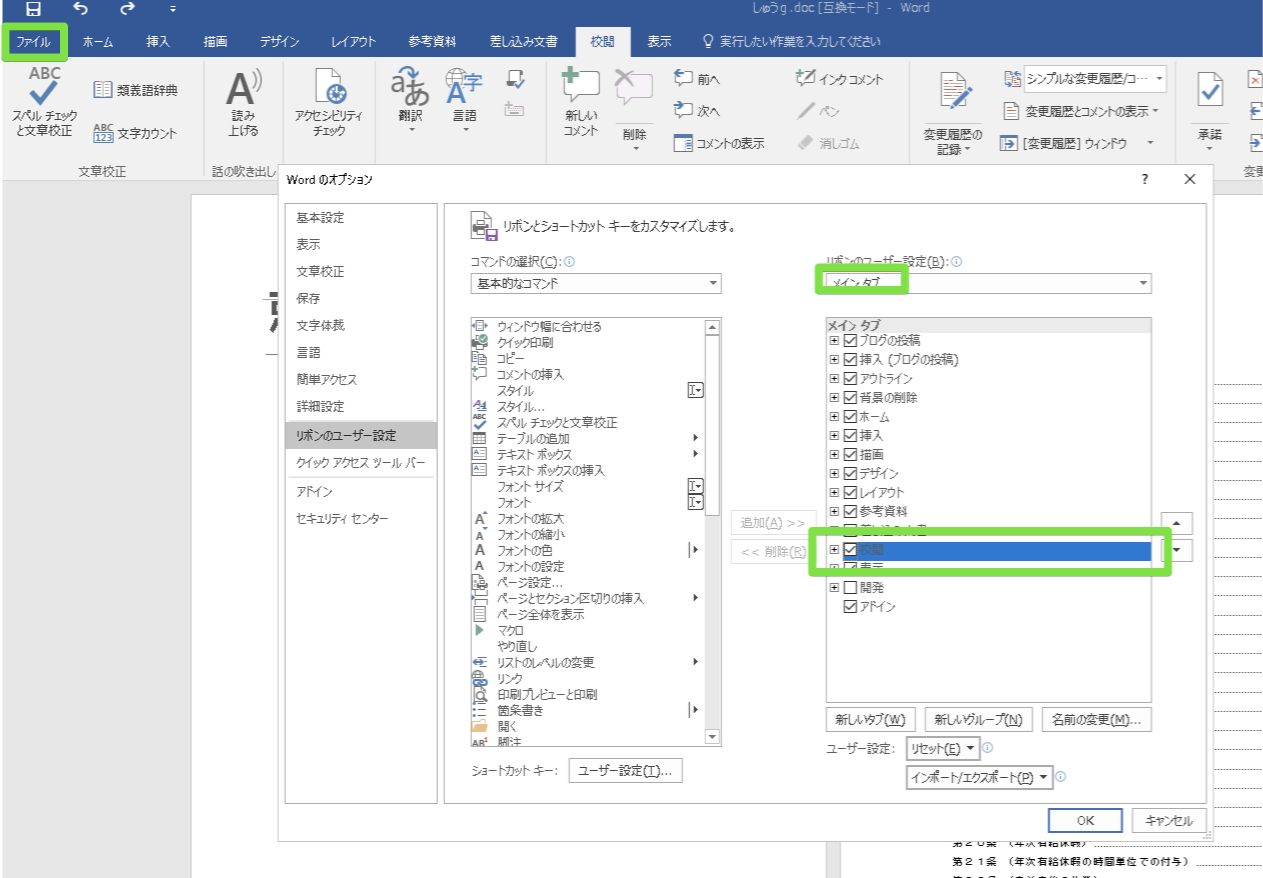Click the 新しいグループ button

pos(978,720)
